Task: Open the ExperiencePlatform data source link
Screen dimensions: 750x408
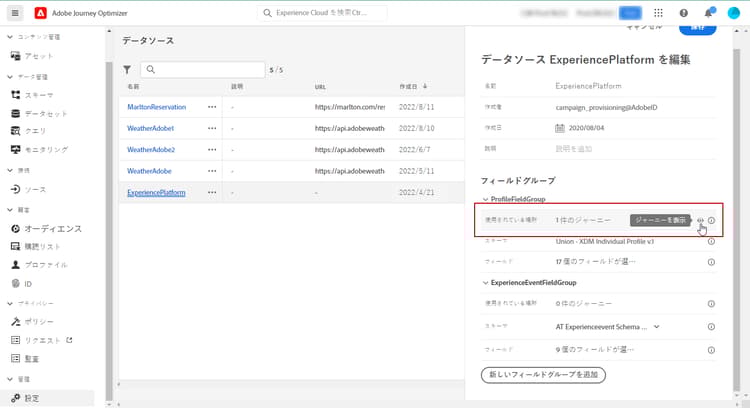Action: point(156,192)
